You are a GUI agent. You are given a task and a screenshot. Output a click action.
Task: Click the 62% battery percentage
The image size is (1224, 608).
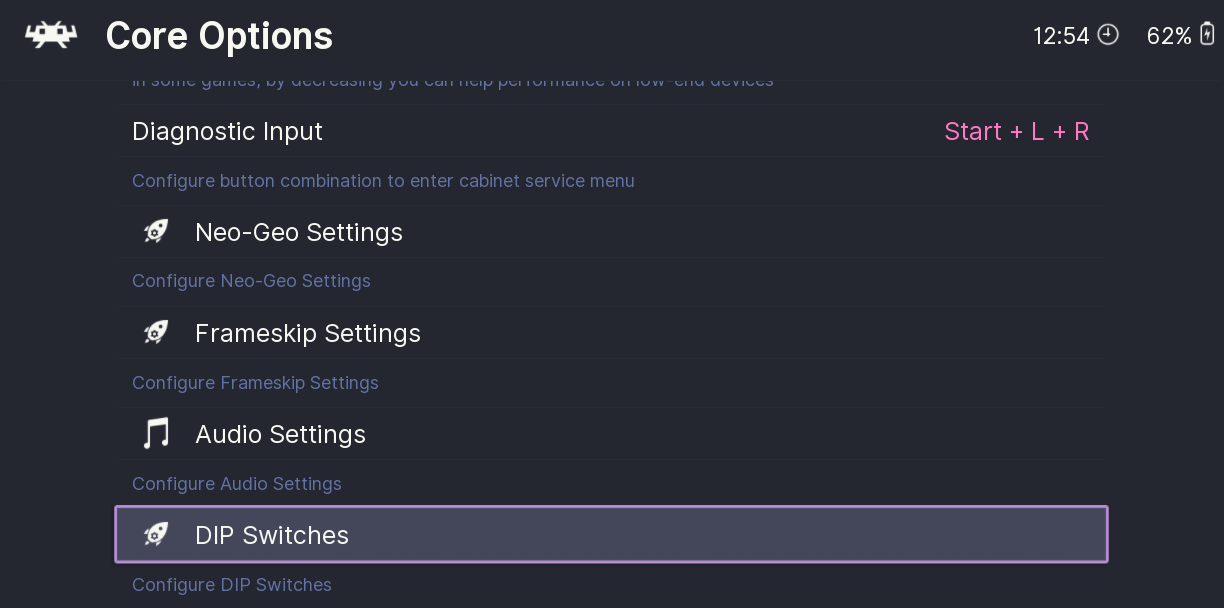coord(1169,36)
